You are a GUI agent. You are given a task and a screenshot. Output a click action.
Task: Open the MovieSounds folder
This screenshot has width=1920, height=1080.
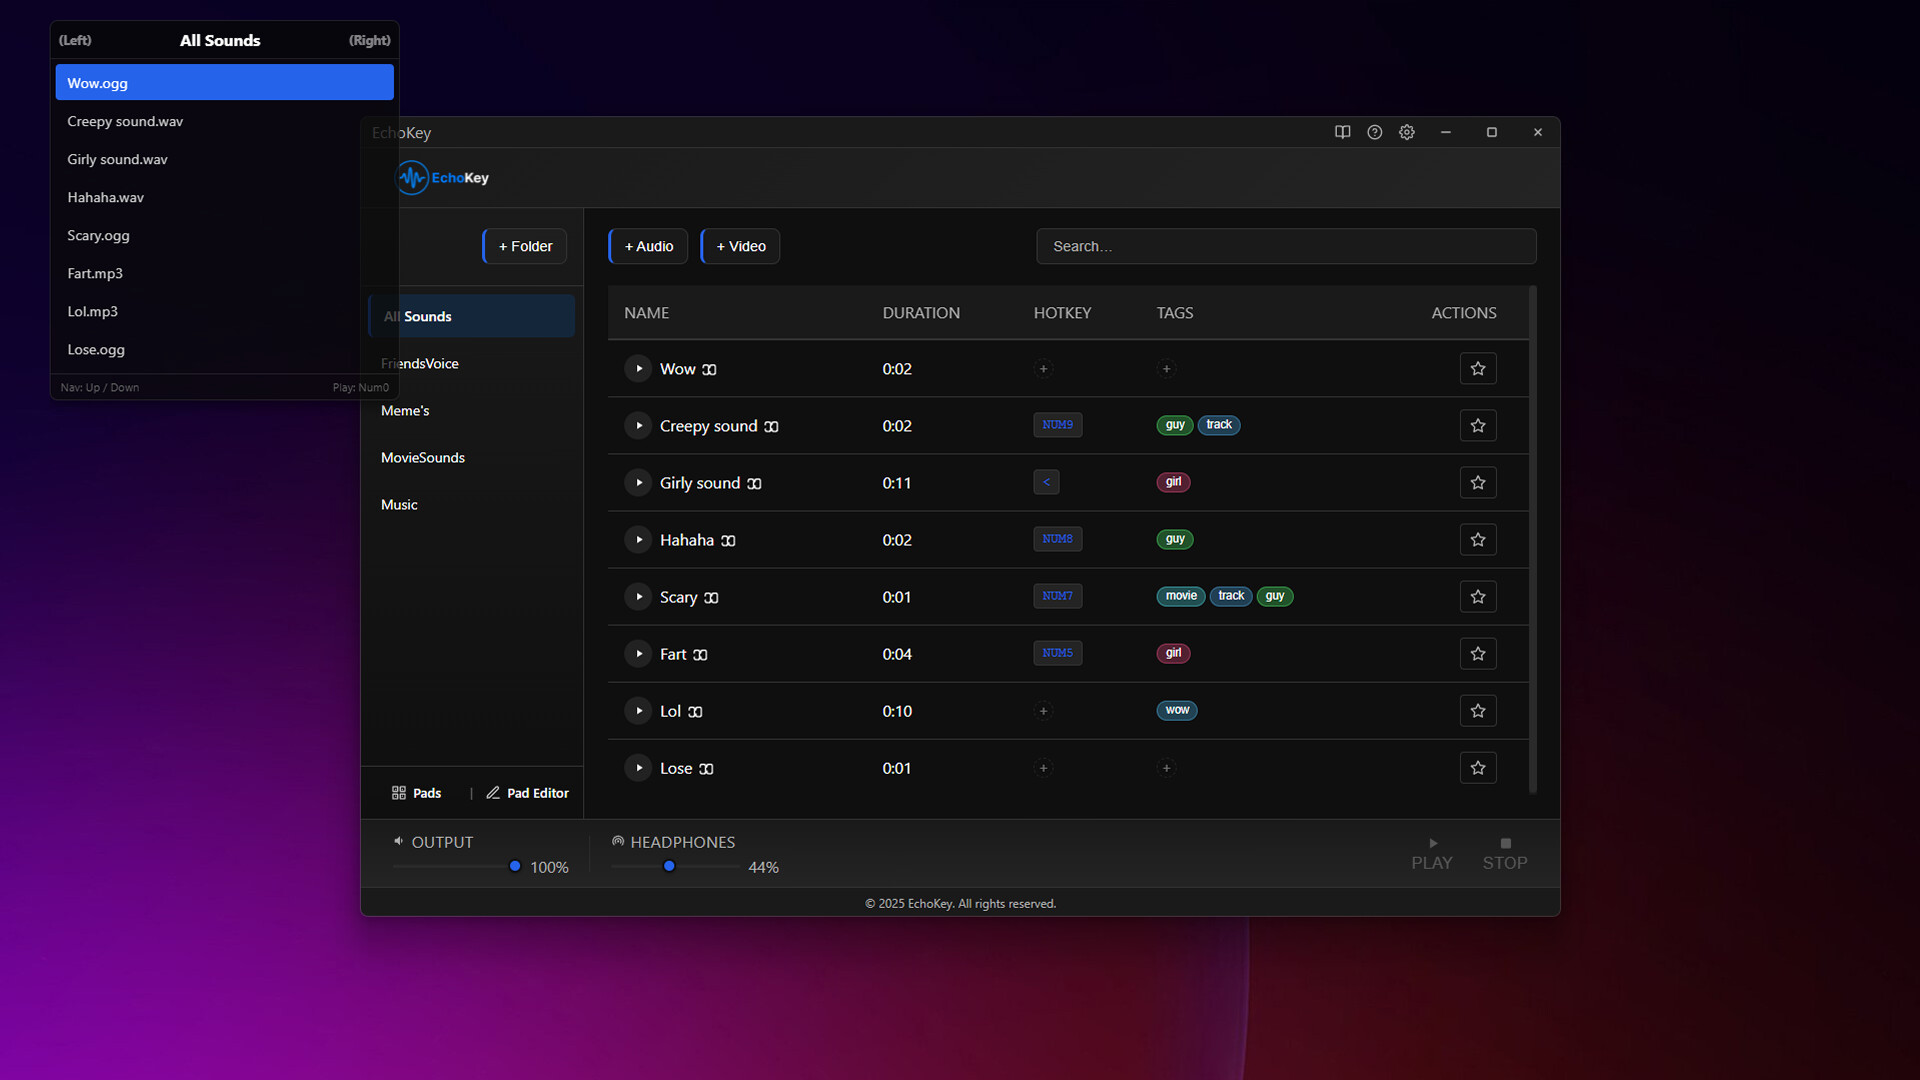tap(472, 457)
